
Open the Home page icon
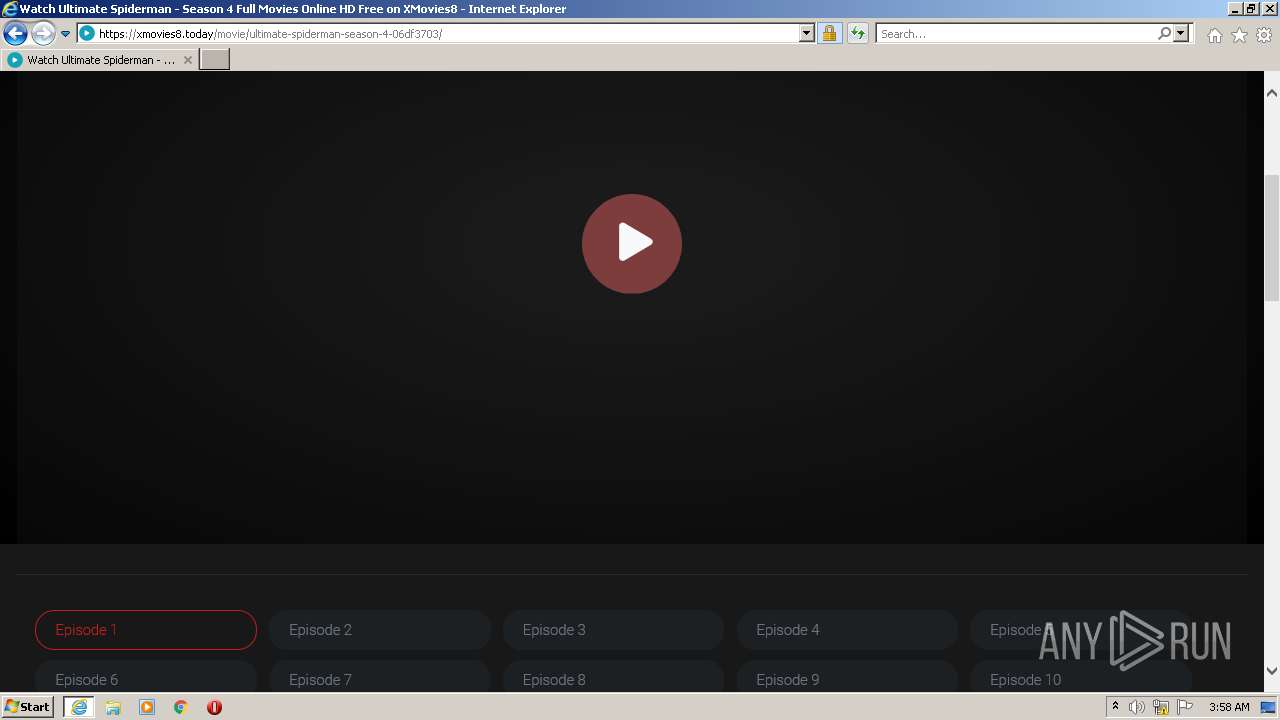pyautogui.click(x=1214, y=35)
